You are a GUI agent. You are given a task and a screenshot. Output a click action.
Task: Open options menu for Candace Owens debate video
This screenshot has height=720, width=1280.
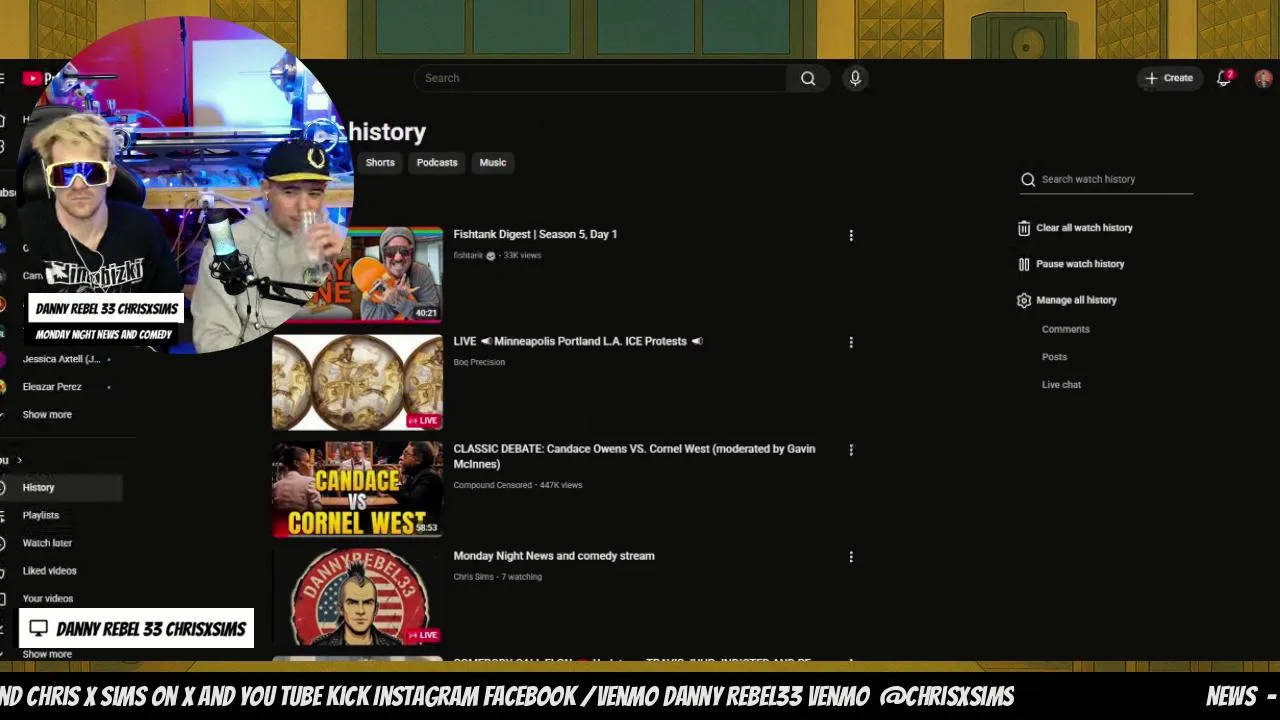point(851,450)
